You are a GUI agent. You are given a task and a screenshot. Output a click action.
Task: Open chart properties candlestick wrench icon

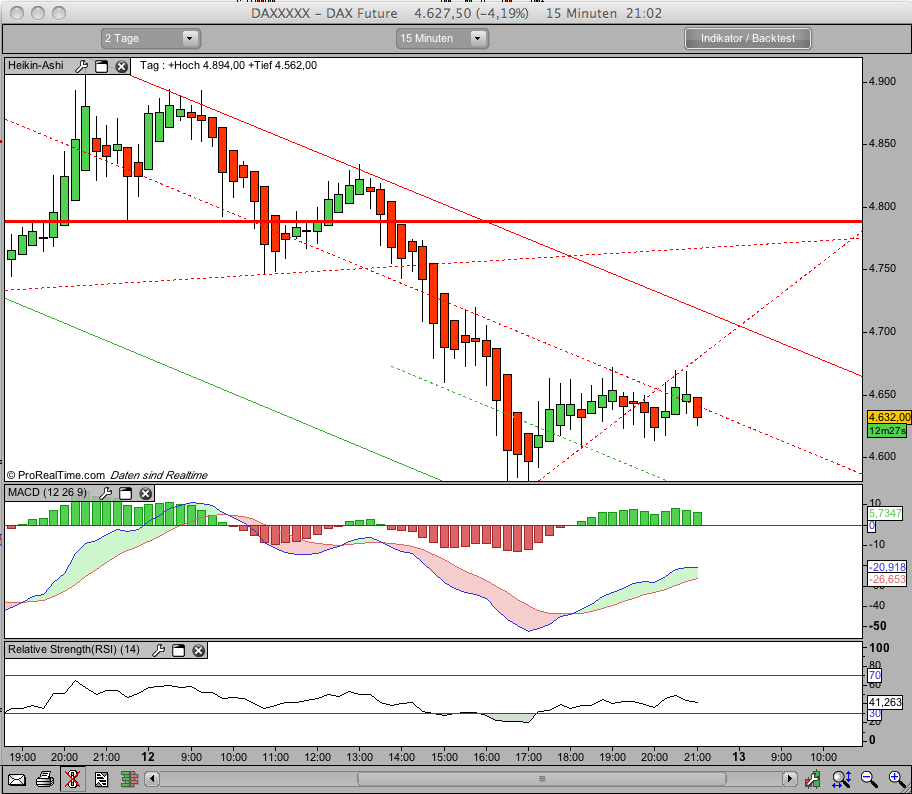click(x=813, y=778)
